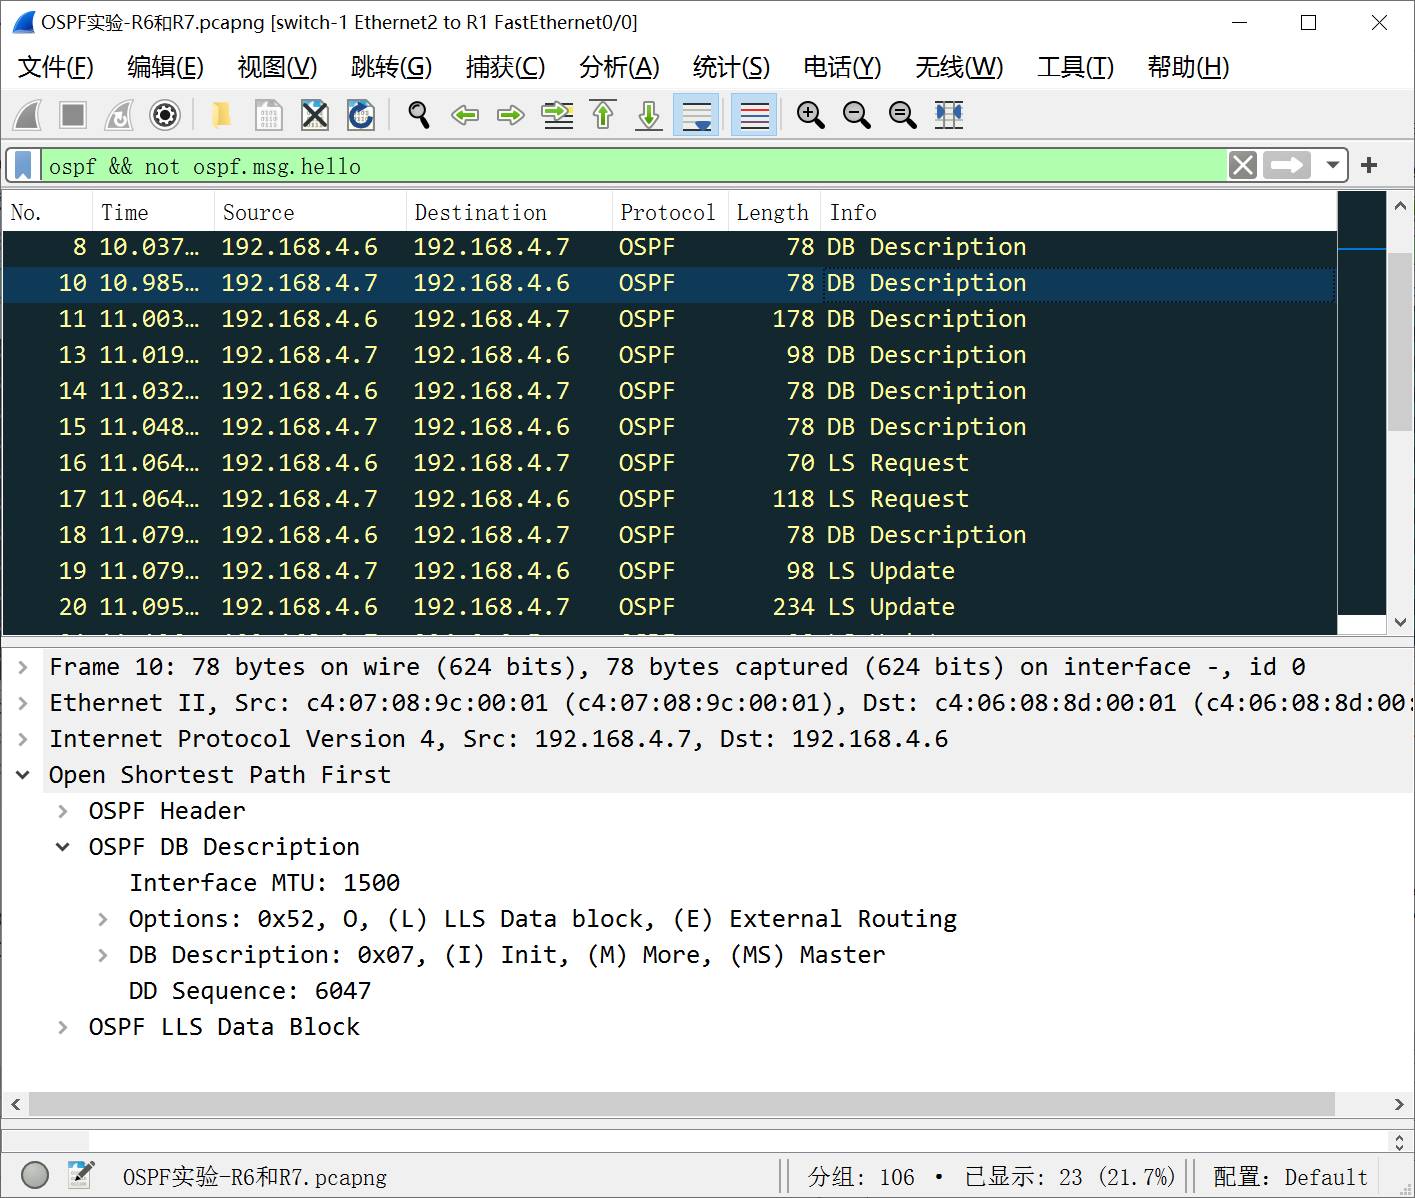The image size is (1415, 1198).
Task: Go to the first packet
Action: click(603, 115)
